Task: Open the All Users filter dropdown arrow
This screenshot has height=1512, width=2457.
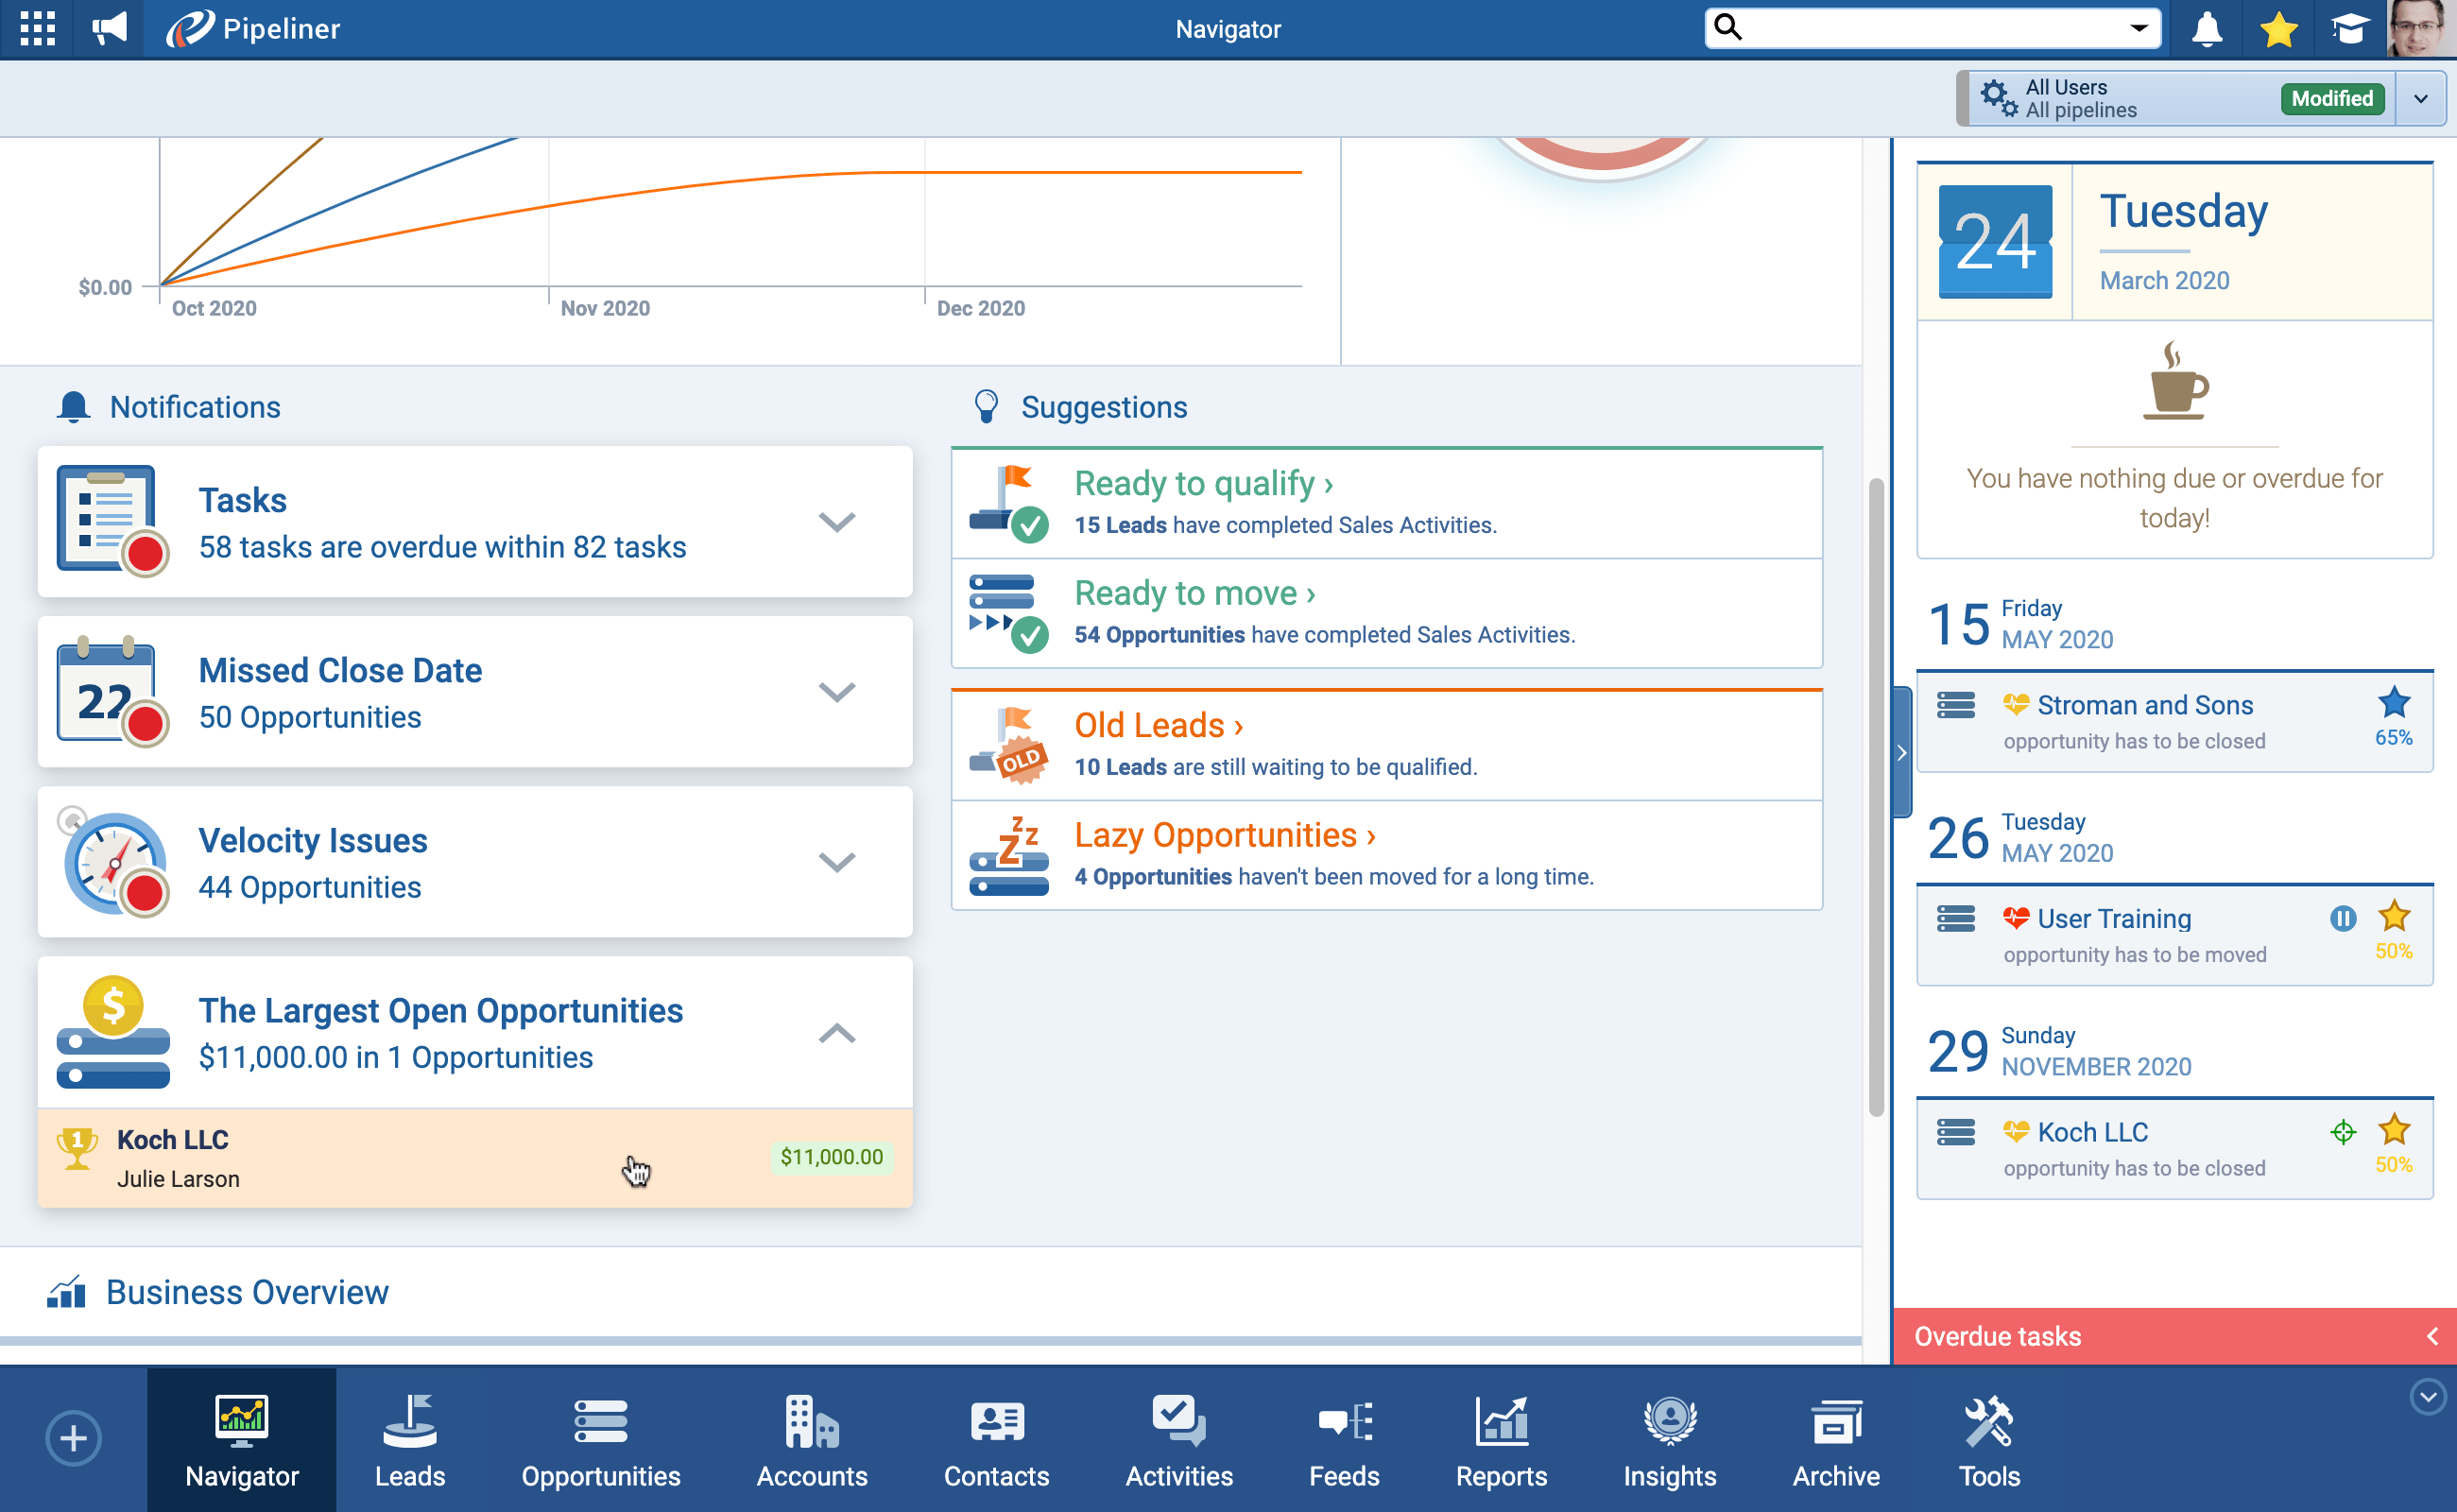Action: click(2420, 98)
